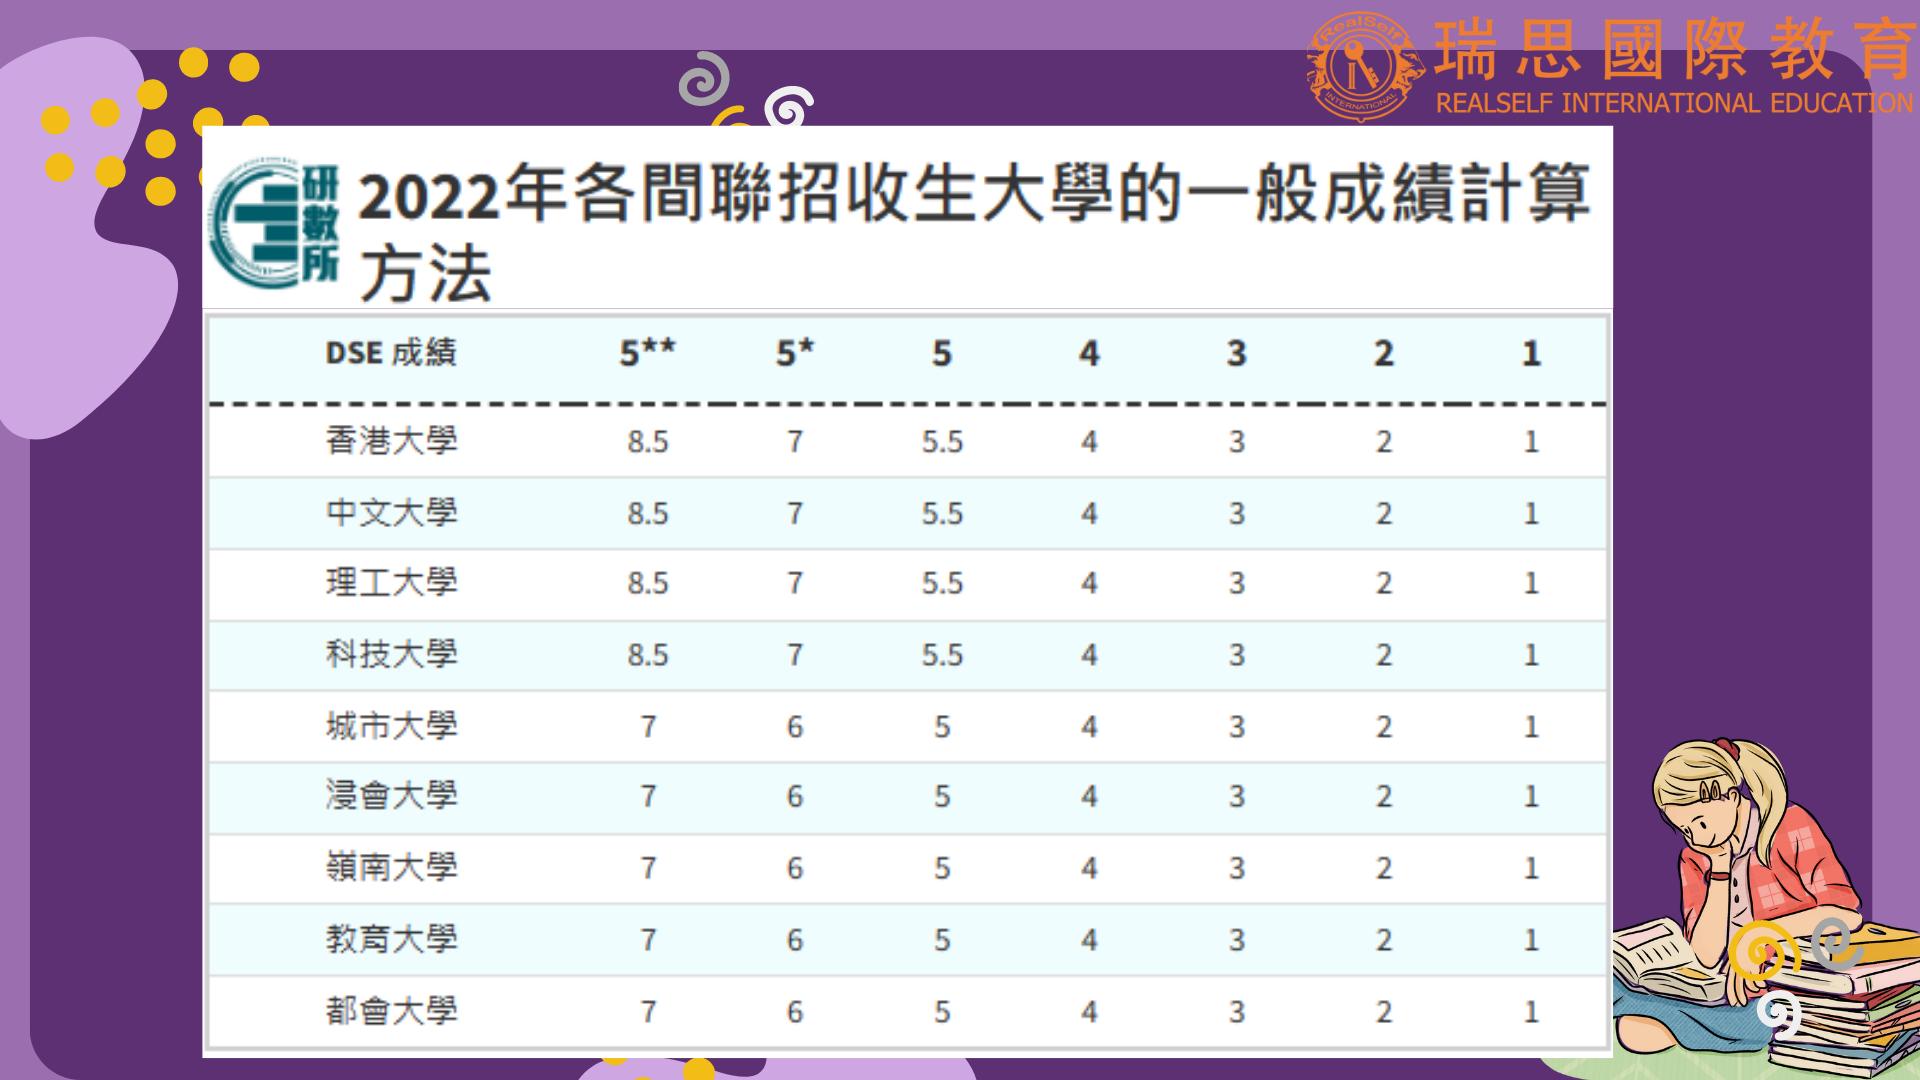The image size is (1920, 1080).
Task: Click the 4 column header
Action: tap(1089, 353)
